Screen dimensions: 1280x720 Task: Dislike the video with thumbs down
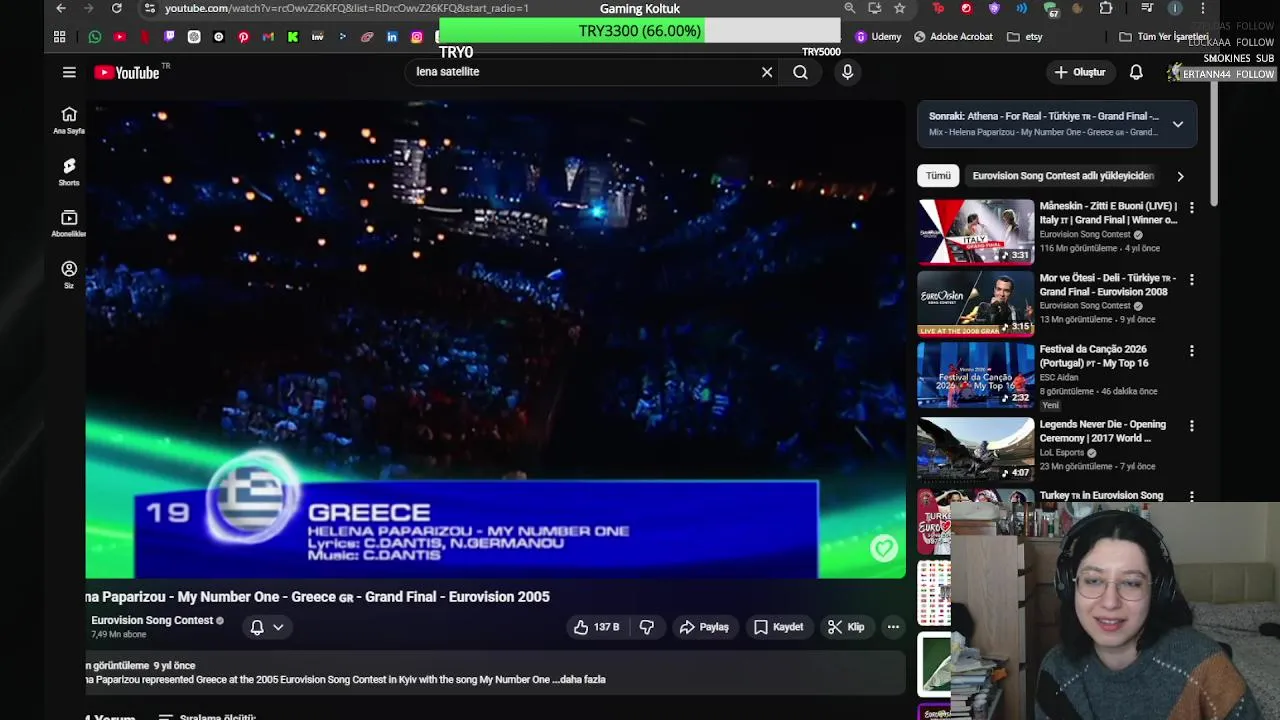click(x=647, y=627)
